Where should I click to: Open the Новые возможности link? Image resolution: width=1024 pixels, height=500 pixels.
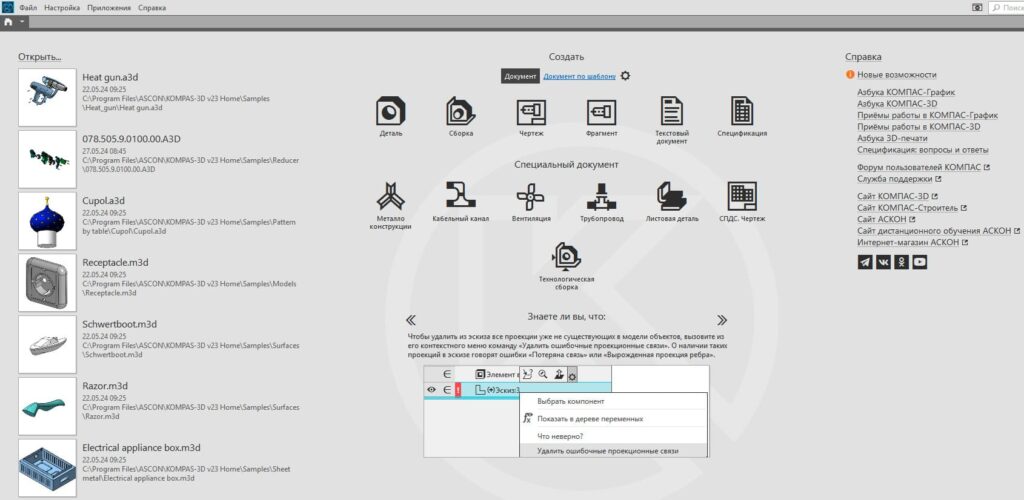897,75
